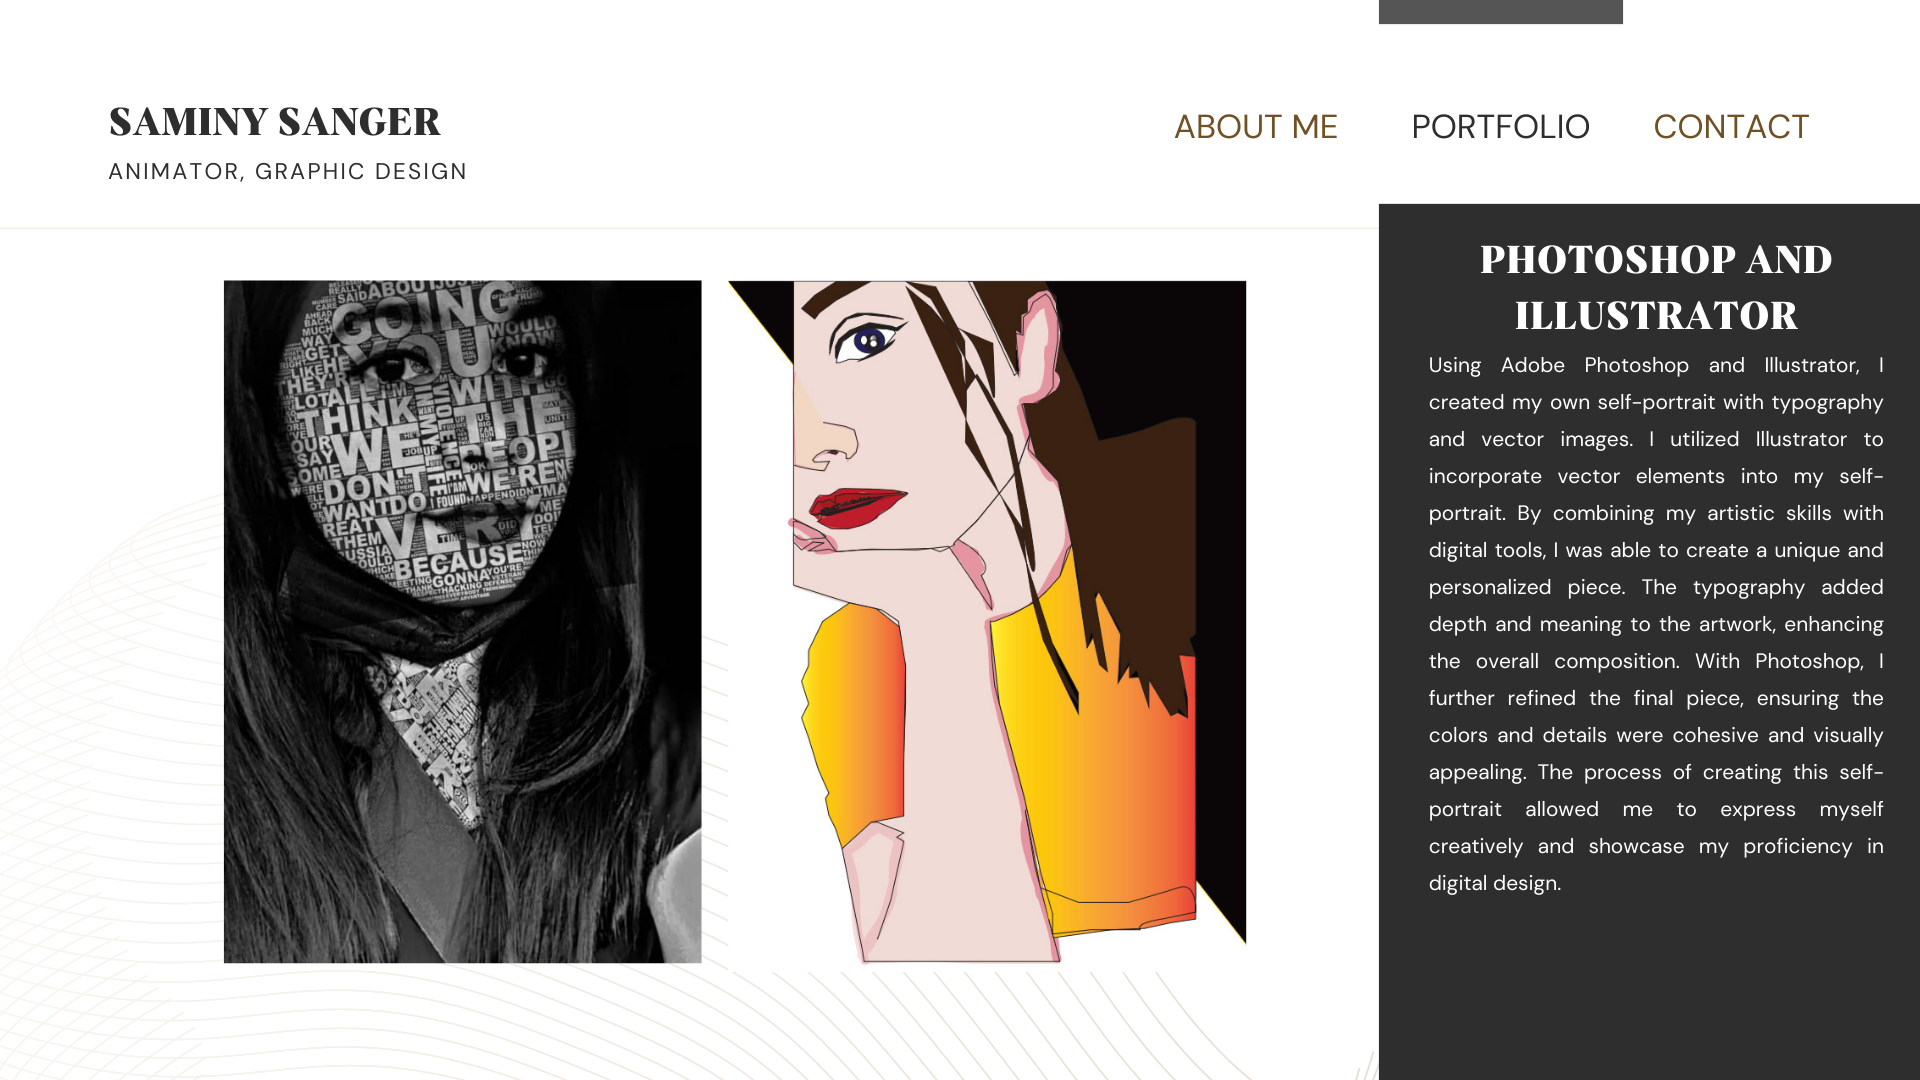Click 'digital design.' ending the description

[x=1494, y=884]
